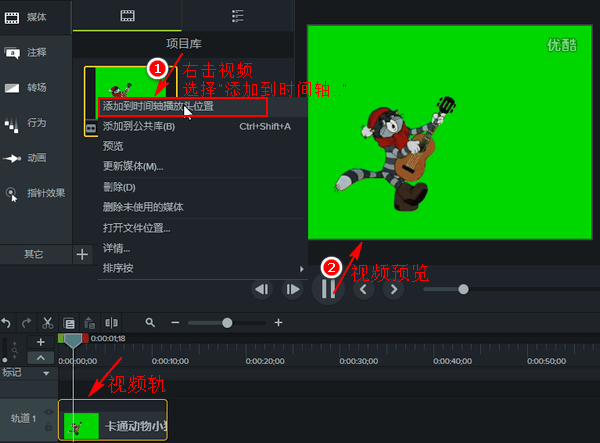The width and height of the screenshot is (600, 443).
Task: Click the 项目库 heading
Action: pyautogui.click(x=184, y=44)
